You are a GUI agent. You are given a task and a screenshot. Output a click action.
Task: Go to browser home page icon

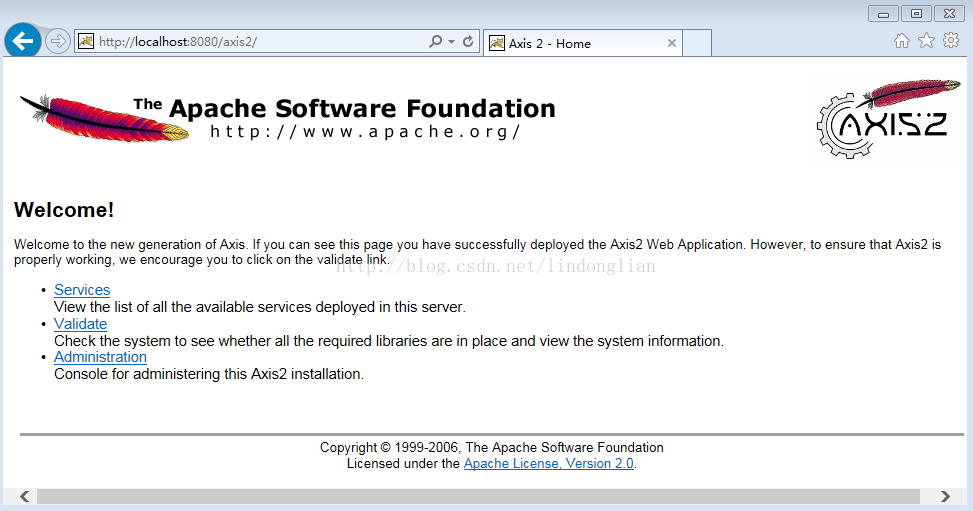(x=902, y=41)
